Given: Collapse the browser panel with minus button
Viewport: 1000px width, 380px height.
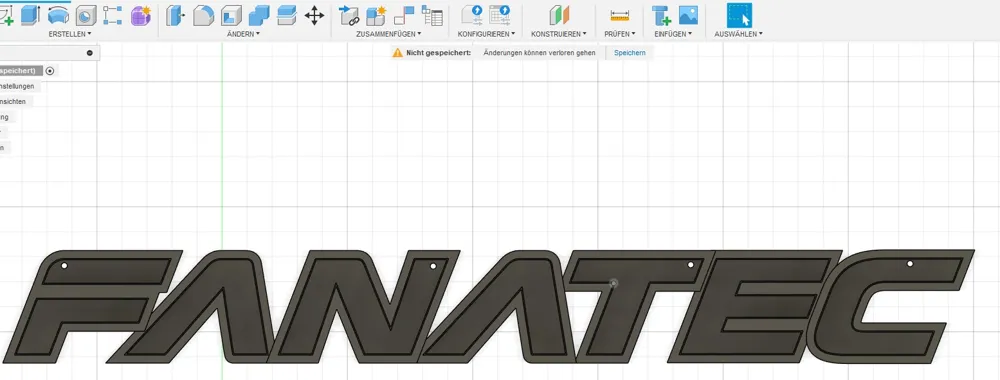Looking at the screenshot, I should (89, 53).
